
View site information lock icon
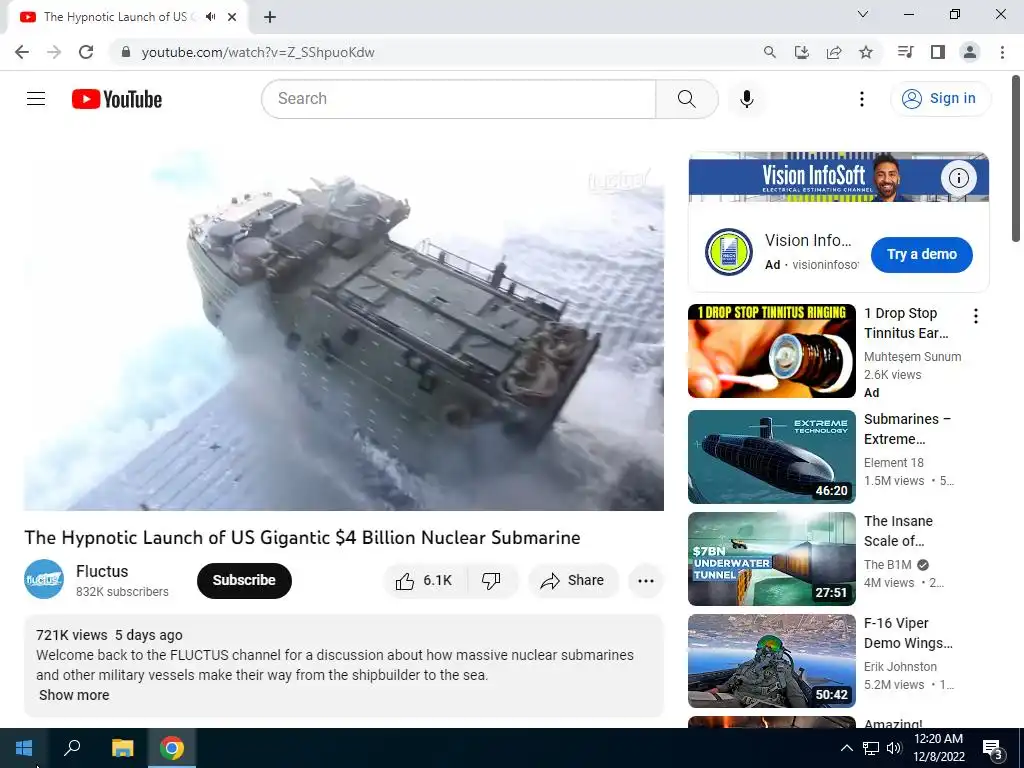tap(127, 52)
